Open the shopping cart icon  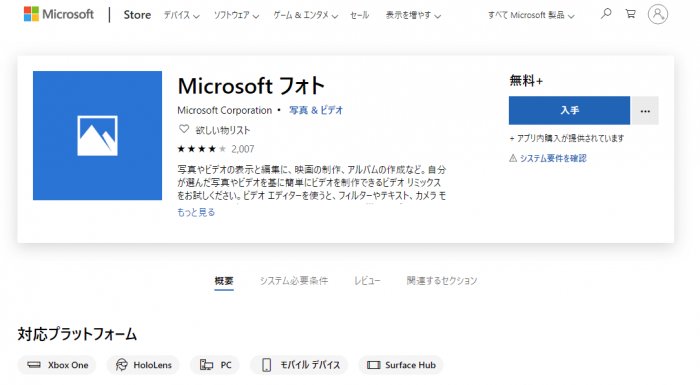tap(630, 14)
